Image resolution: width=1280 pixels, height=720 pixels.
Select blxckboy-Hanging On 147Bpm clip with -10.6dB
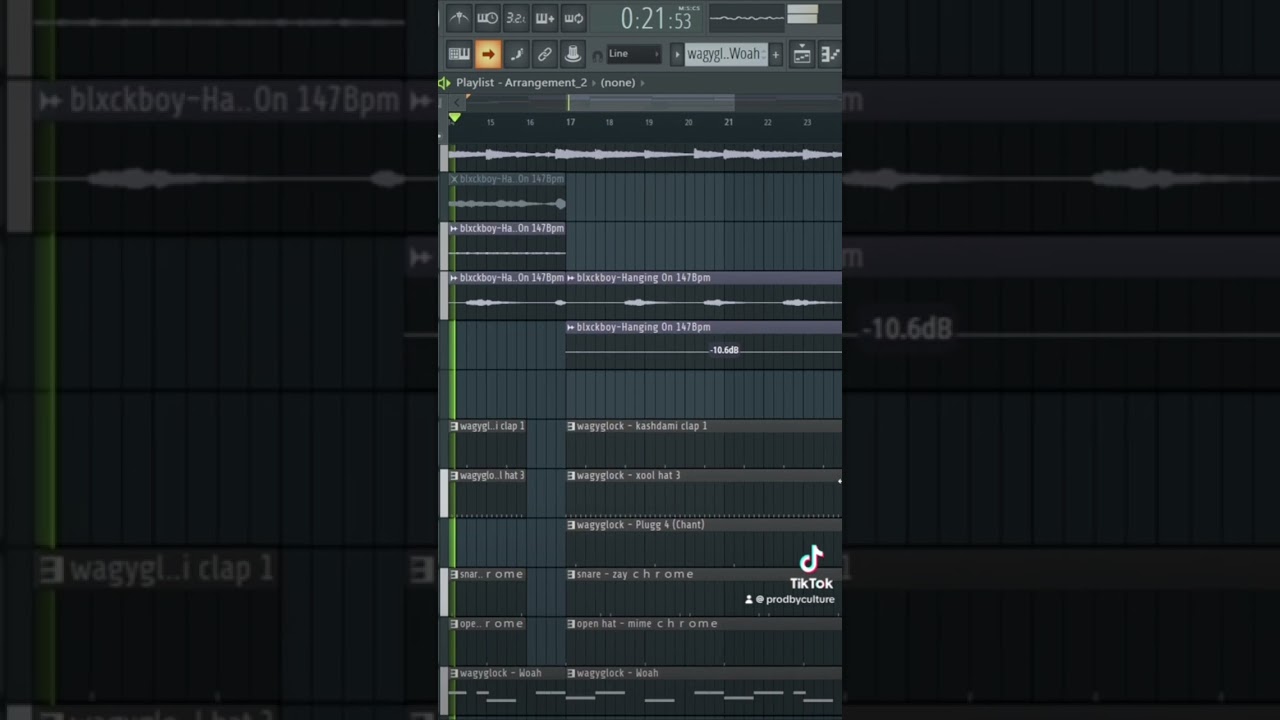[x=704, y=345]
